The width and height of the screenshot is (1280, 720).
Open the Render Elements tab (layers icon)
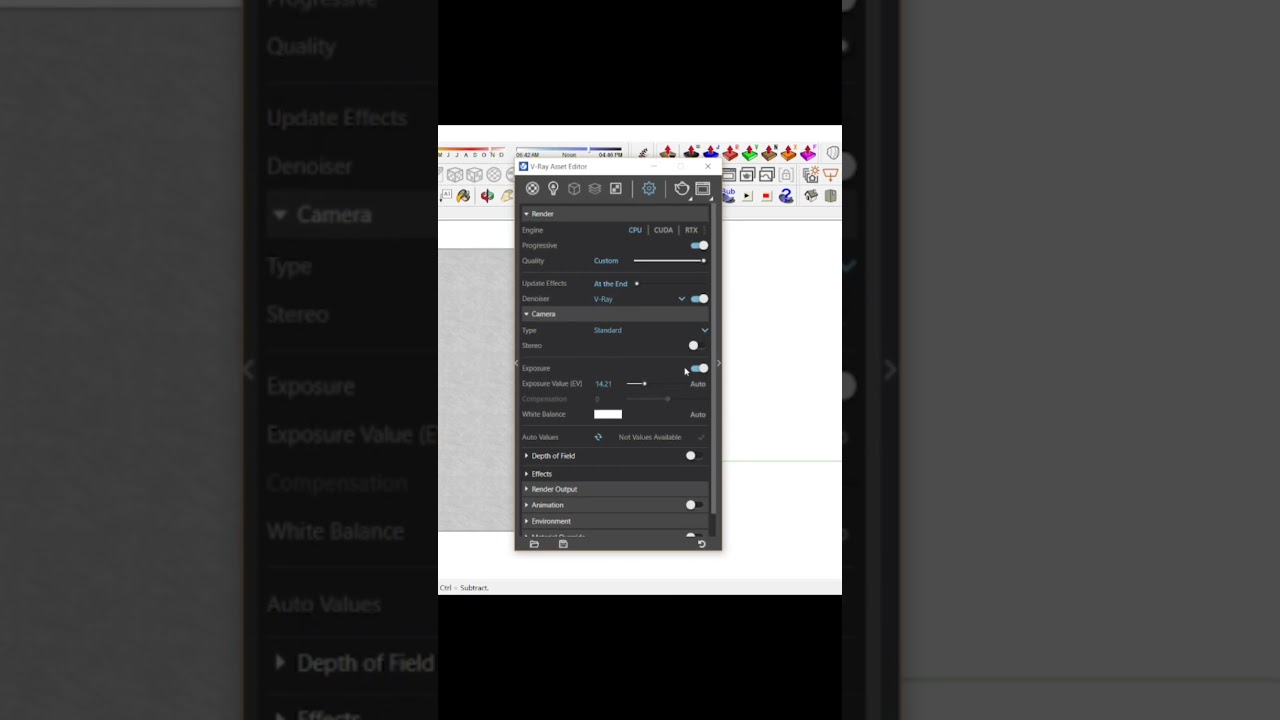(594, 189)
